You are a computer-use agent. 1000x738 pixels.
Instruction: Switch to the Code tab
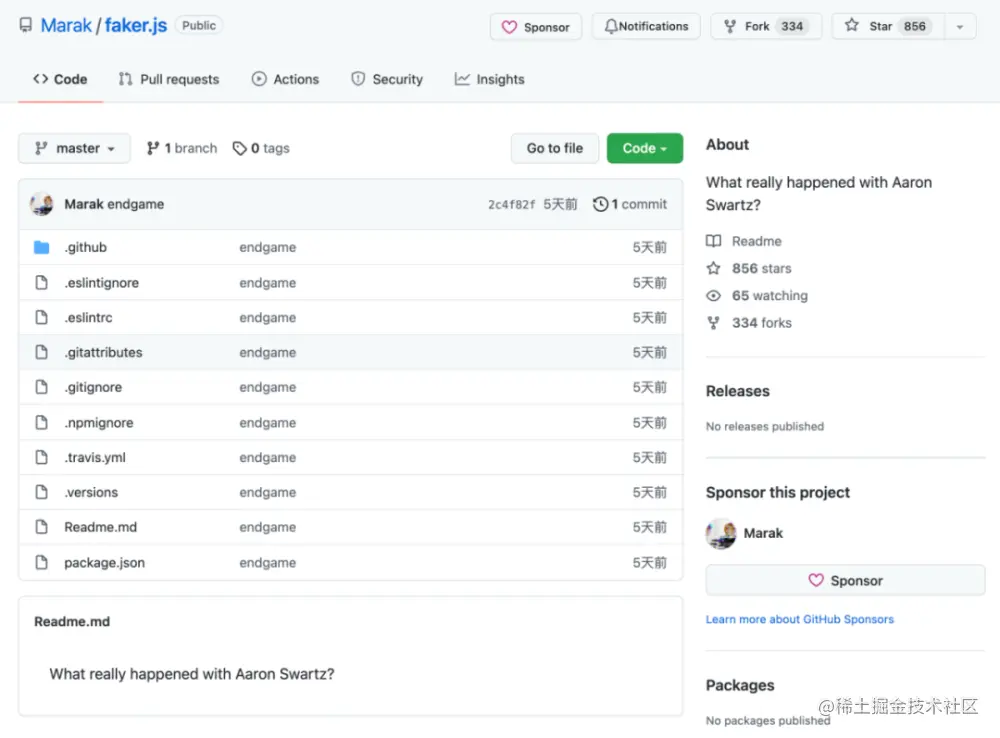[61, 79]
